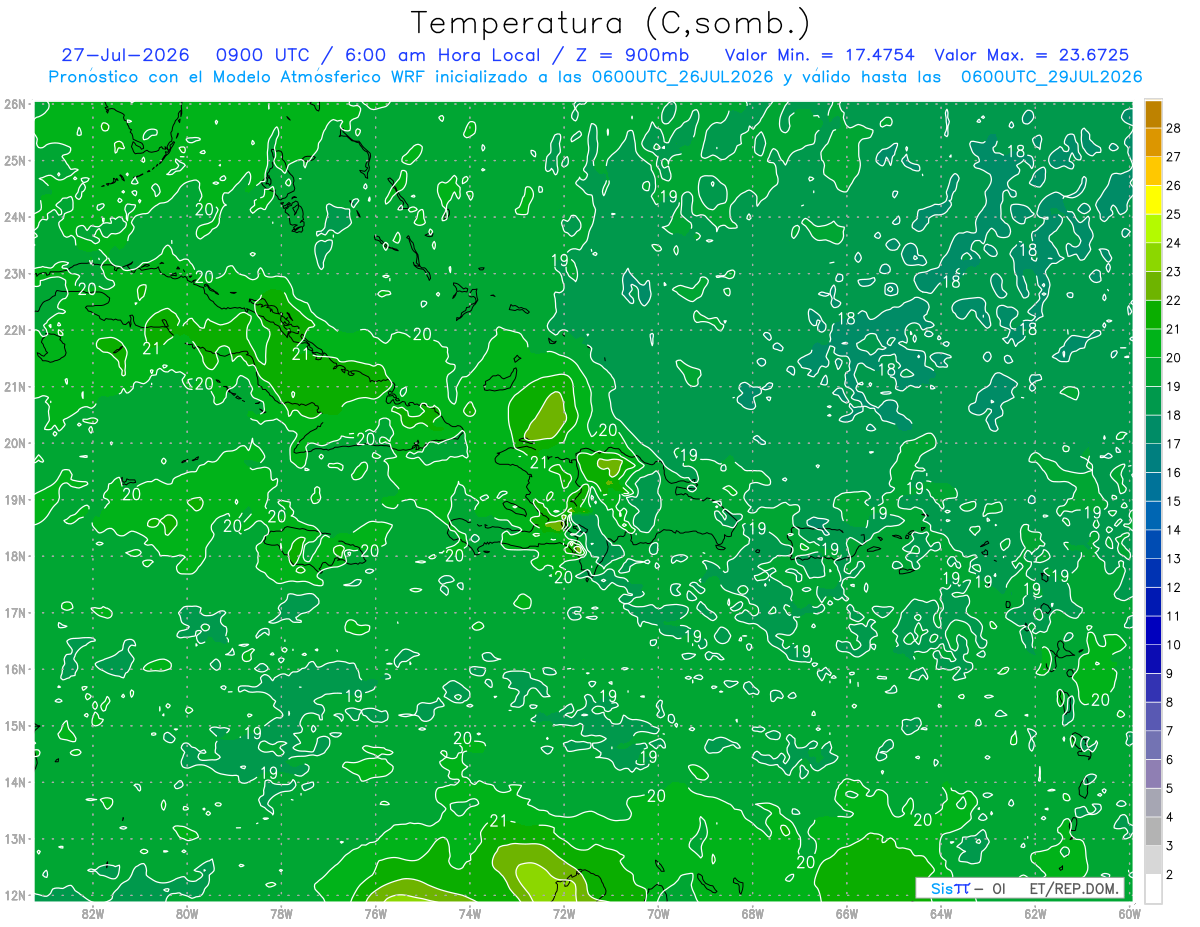The width and height of the screenshot is (1200, 927).
Task: Click the longitude label "68W"
Action: pyautogui.click(x=752, y=913)
